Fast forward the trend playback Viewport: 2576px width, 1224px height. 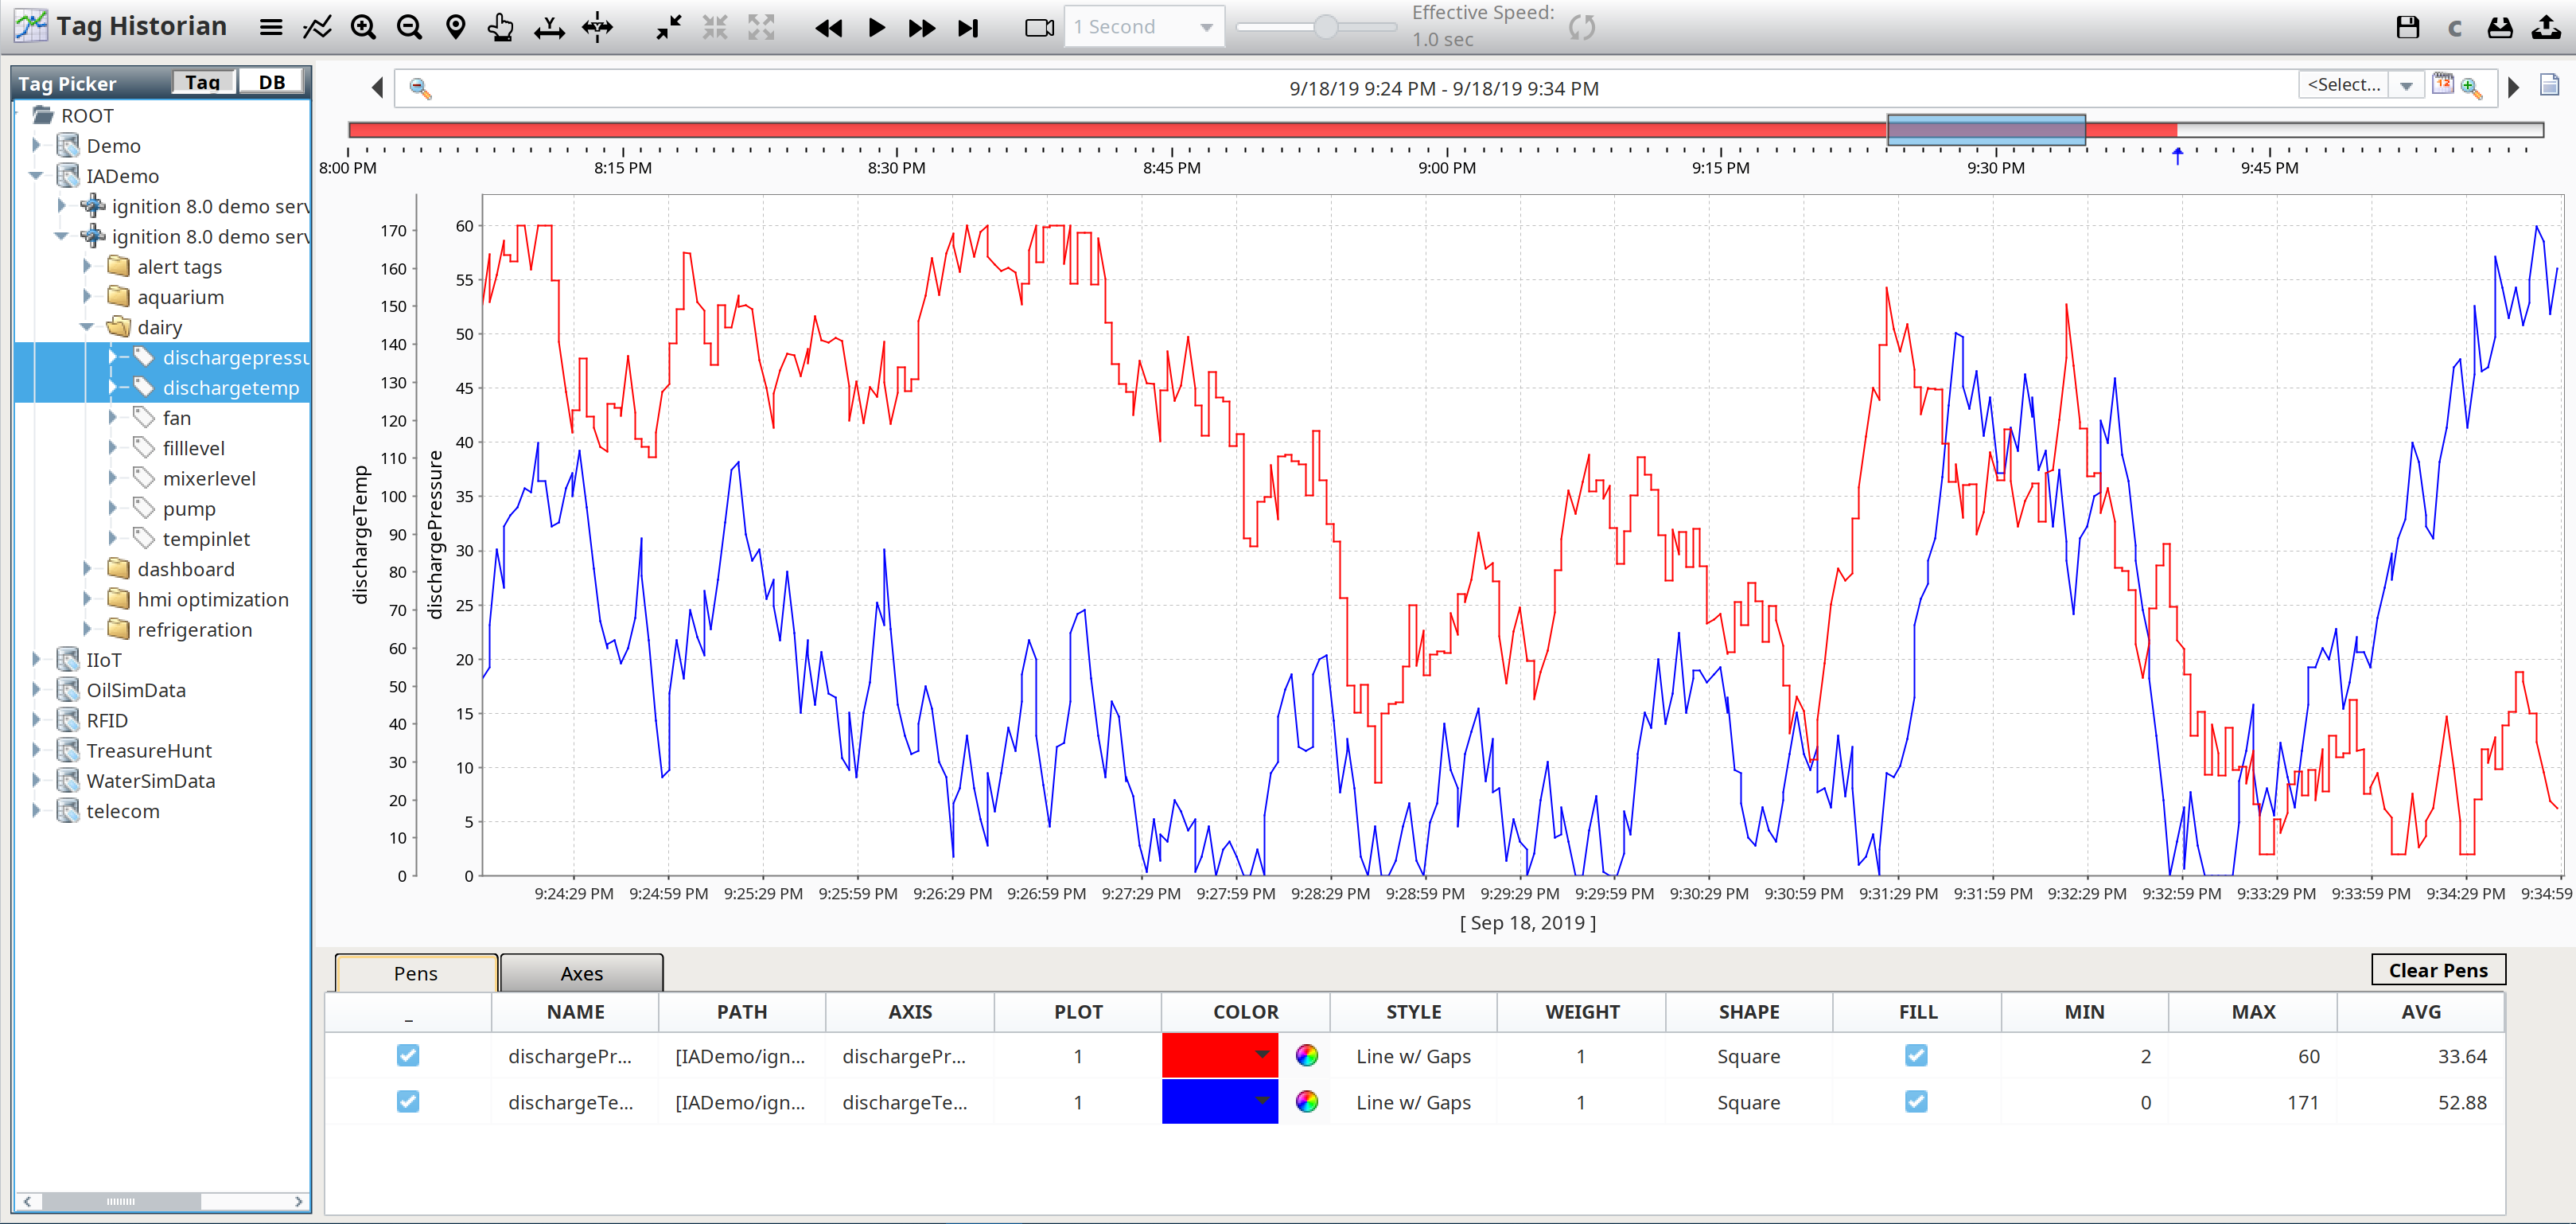922,28
